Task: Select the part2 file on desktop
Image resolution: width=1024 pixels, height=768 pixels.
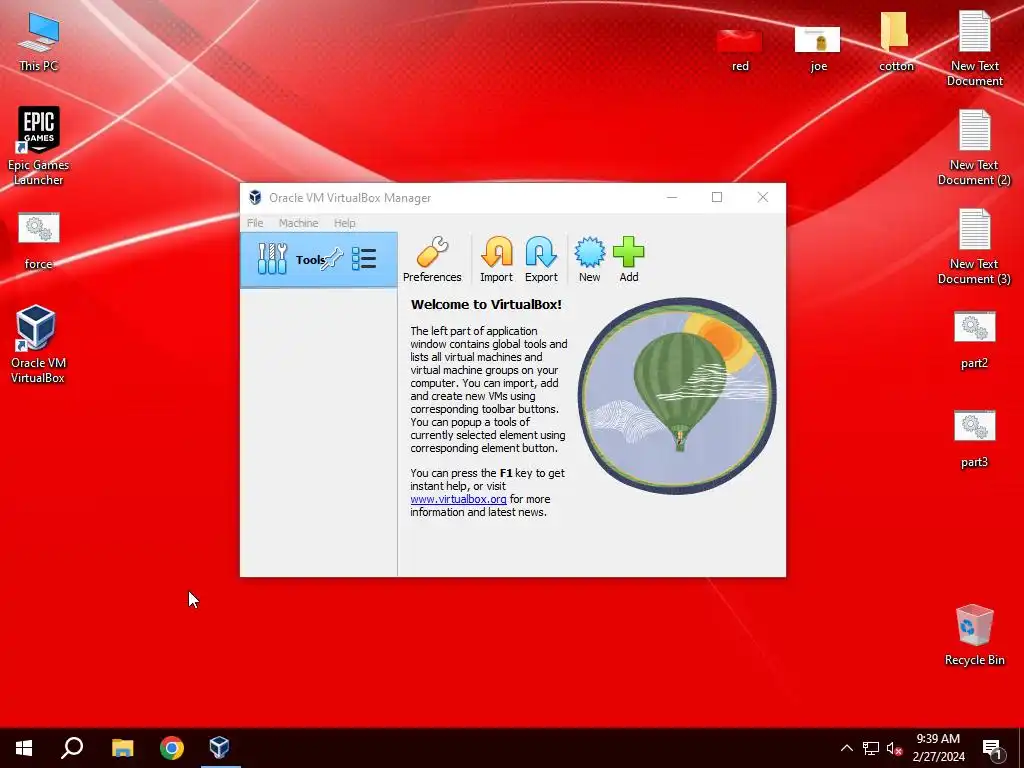Action: click(x=974, y=340)
